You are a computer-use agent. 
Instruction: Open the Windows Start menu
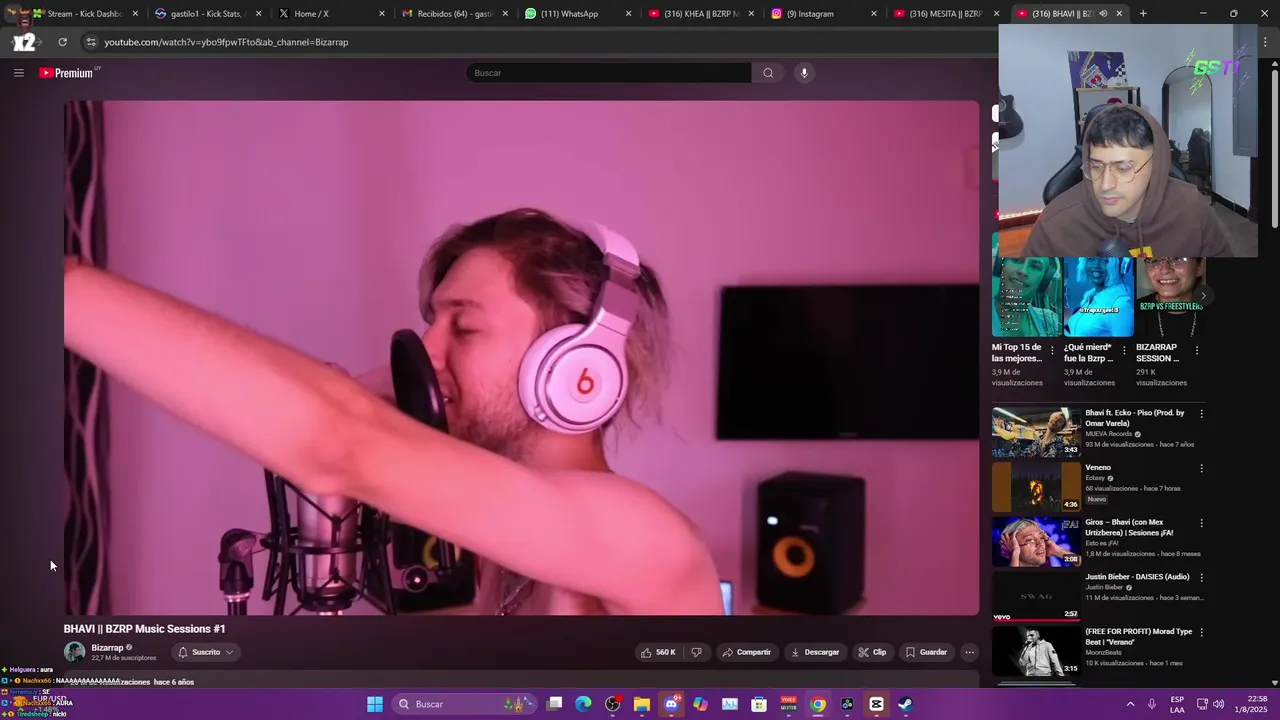[x=375, y=704]
